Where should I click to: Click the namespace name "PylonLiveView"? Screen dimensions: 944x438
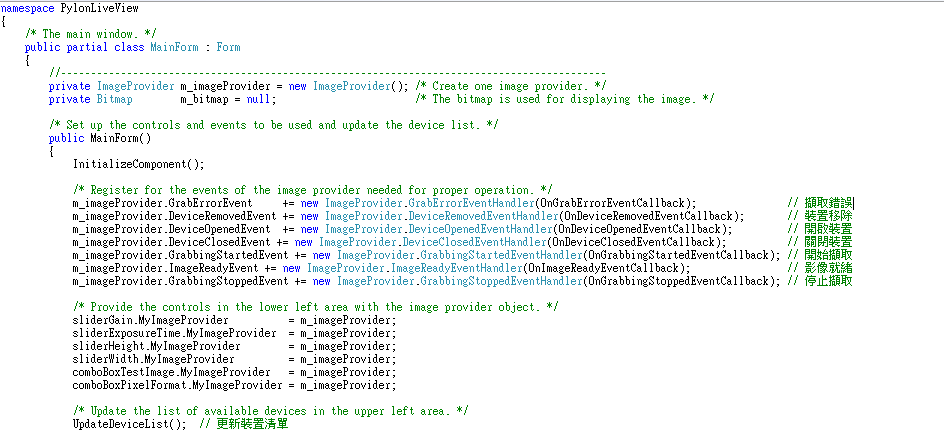[99, 8]
